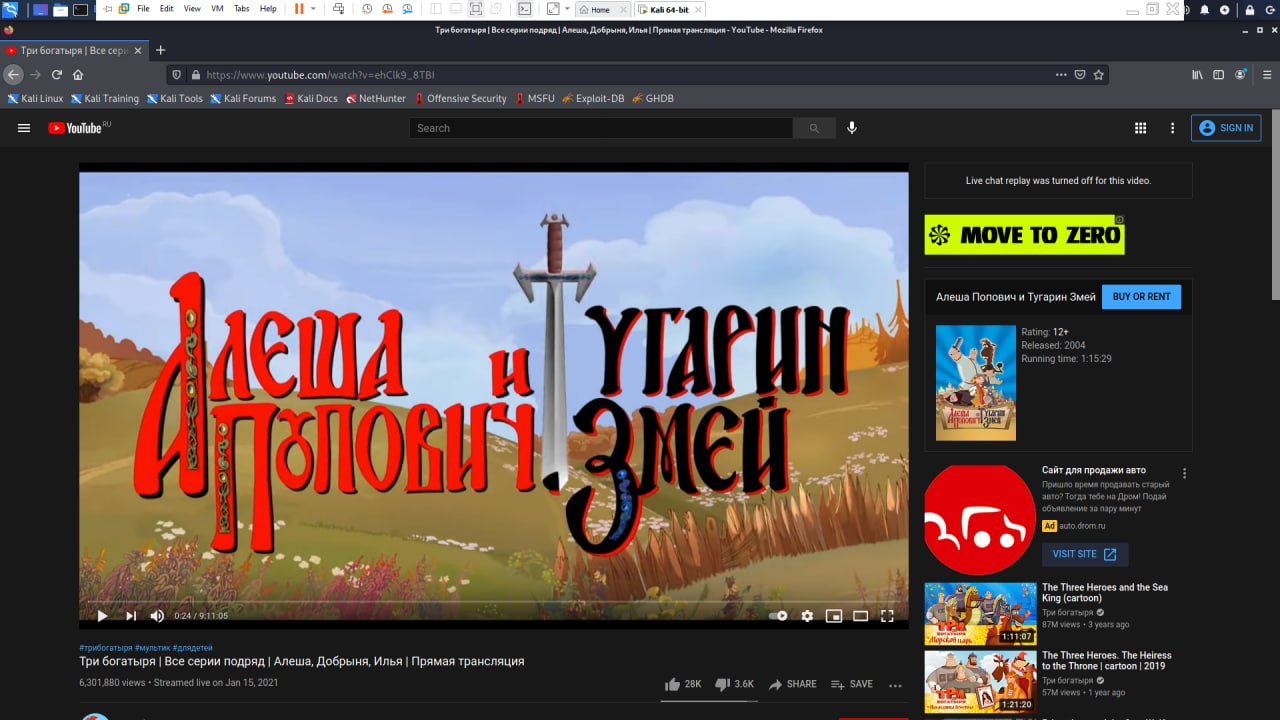Expand power options arrow beside pause
The width and height of the screenshot is (1280, 720).
pos(313,9)
